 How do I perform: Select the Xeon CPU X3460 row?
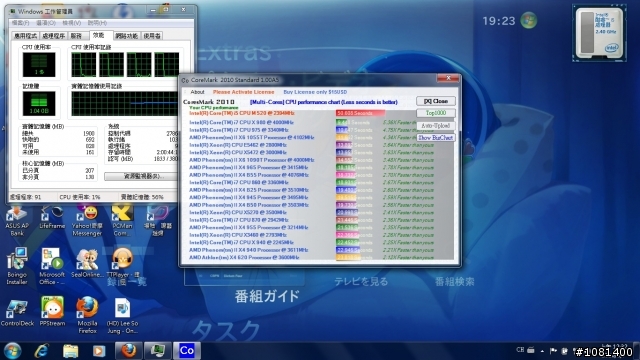click(238, 235)
